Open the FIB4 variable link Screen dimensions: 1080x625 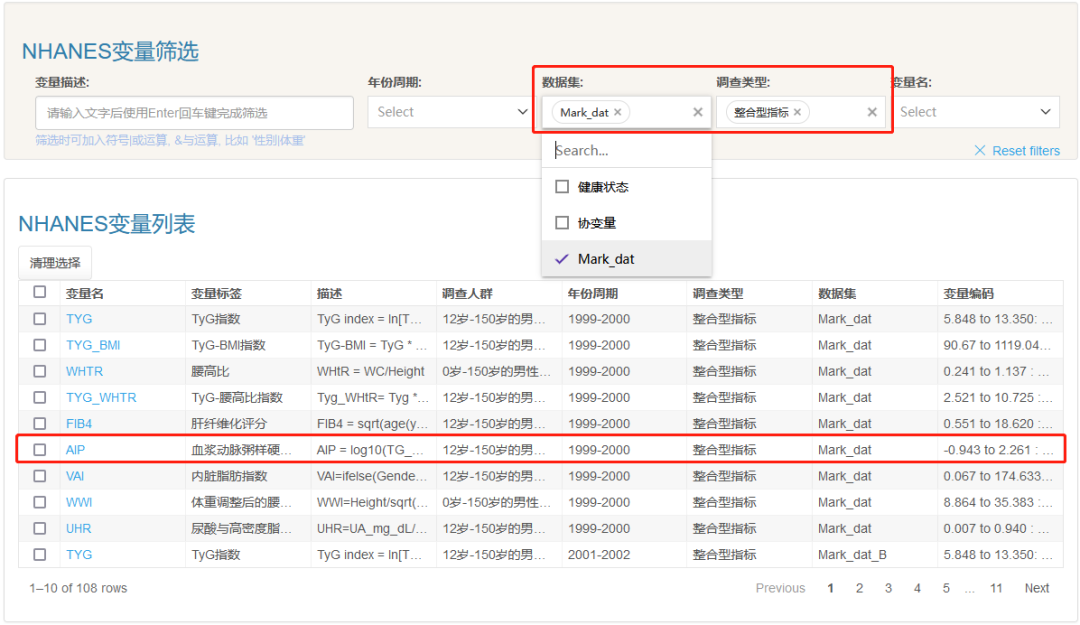pyautogui.click(x=78, y=423)
